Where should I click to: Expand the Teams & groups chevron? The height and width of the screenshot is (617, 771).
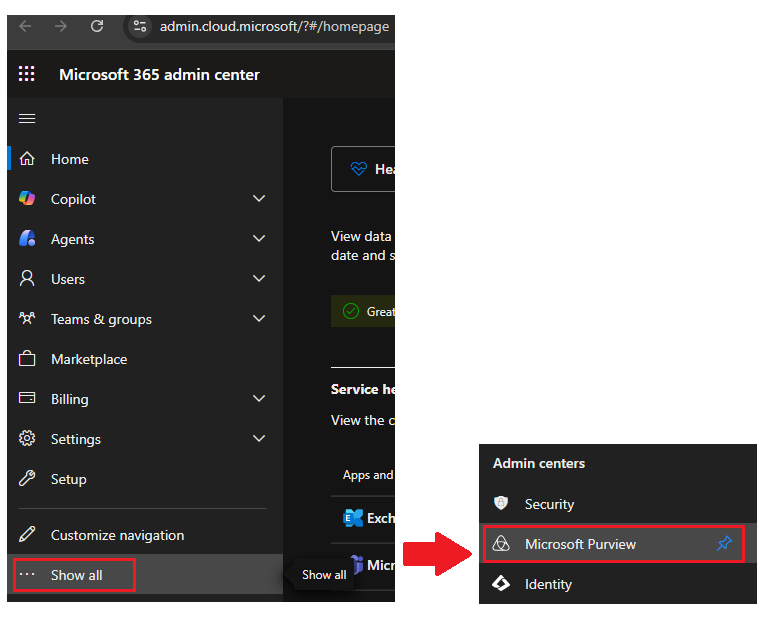point(259,319)
